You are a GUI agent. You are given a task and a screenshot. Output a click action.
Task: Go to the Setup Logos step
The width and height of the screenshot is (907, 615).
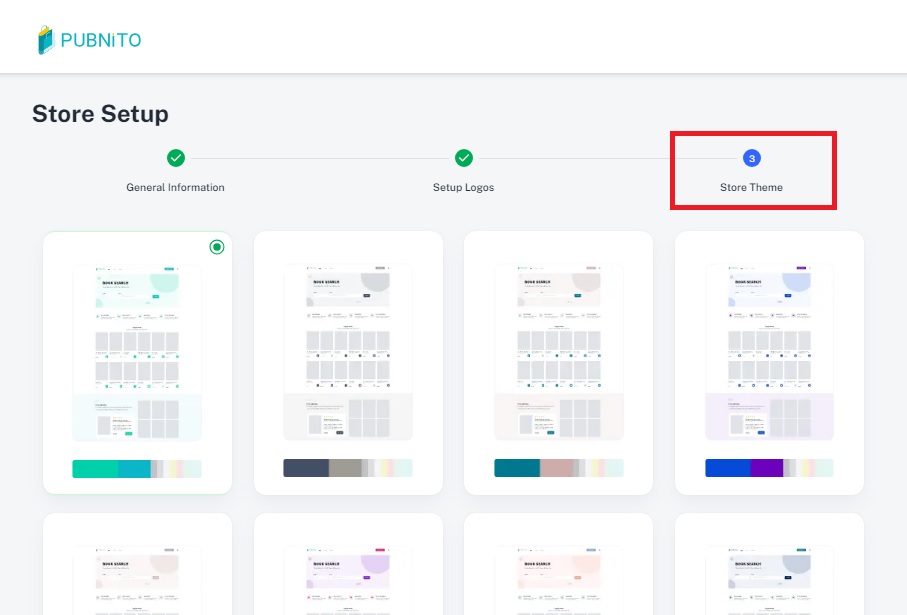(x=464, y=187)
